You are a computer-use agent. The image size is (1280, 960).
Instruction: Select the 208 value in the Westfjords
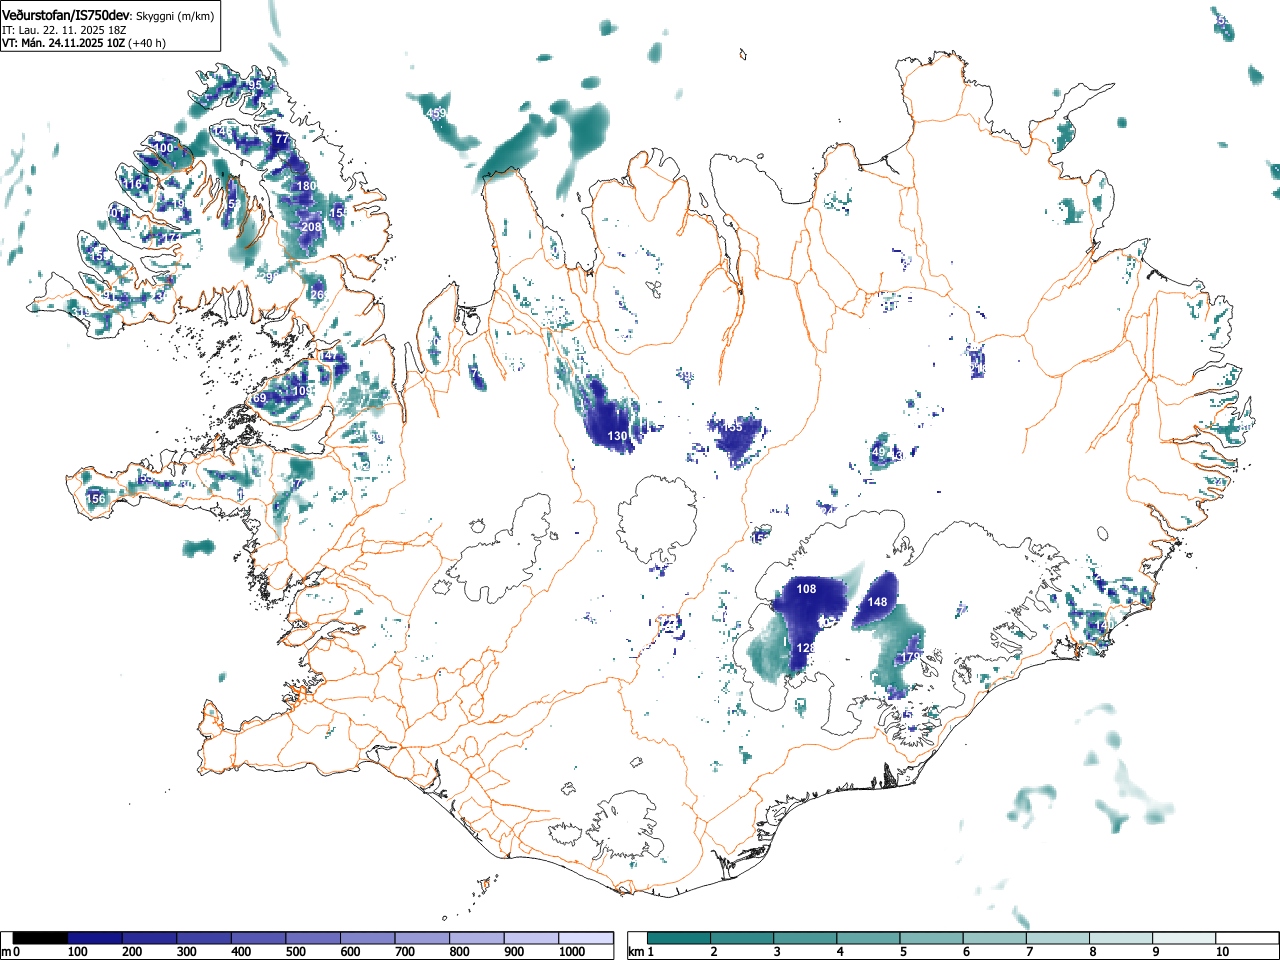(x=312, y=227)
